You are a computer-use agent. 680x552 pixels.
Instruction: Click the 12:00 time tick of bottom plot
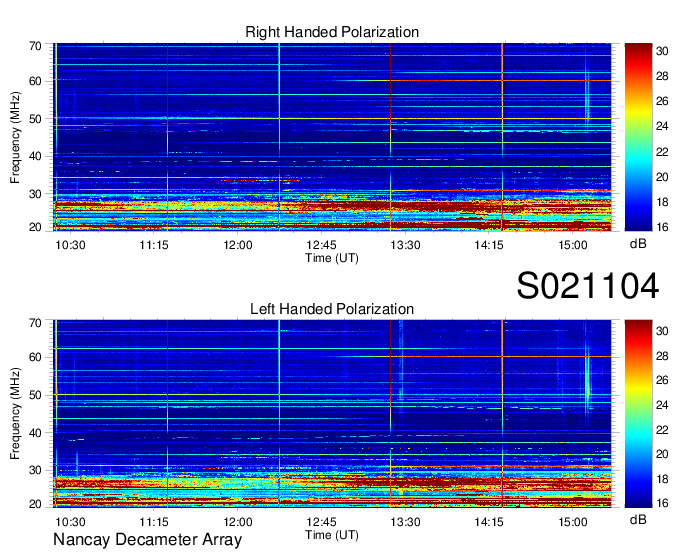point(238,522)
